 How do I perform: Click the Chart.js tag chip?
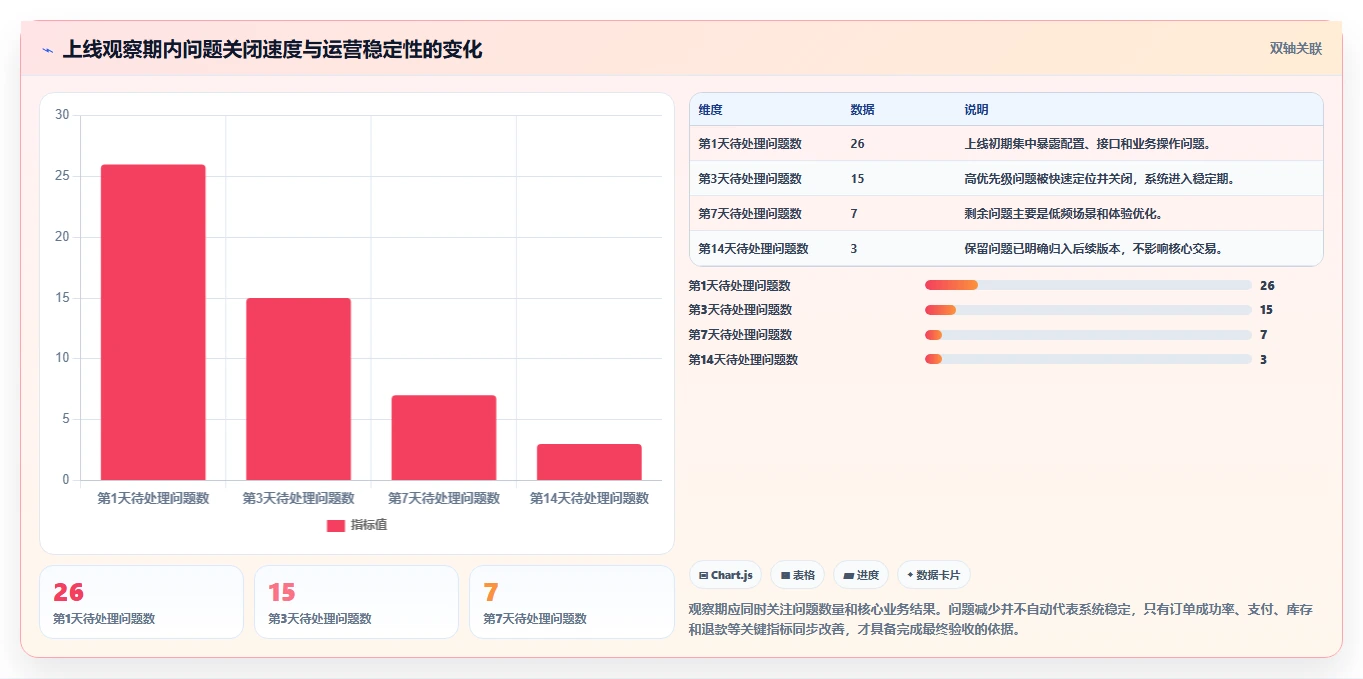point(725,575)
